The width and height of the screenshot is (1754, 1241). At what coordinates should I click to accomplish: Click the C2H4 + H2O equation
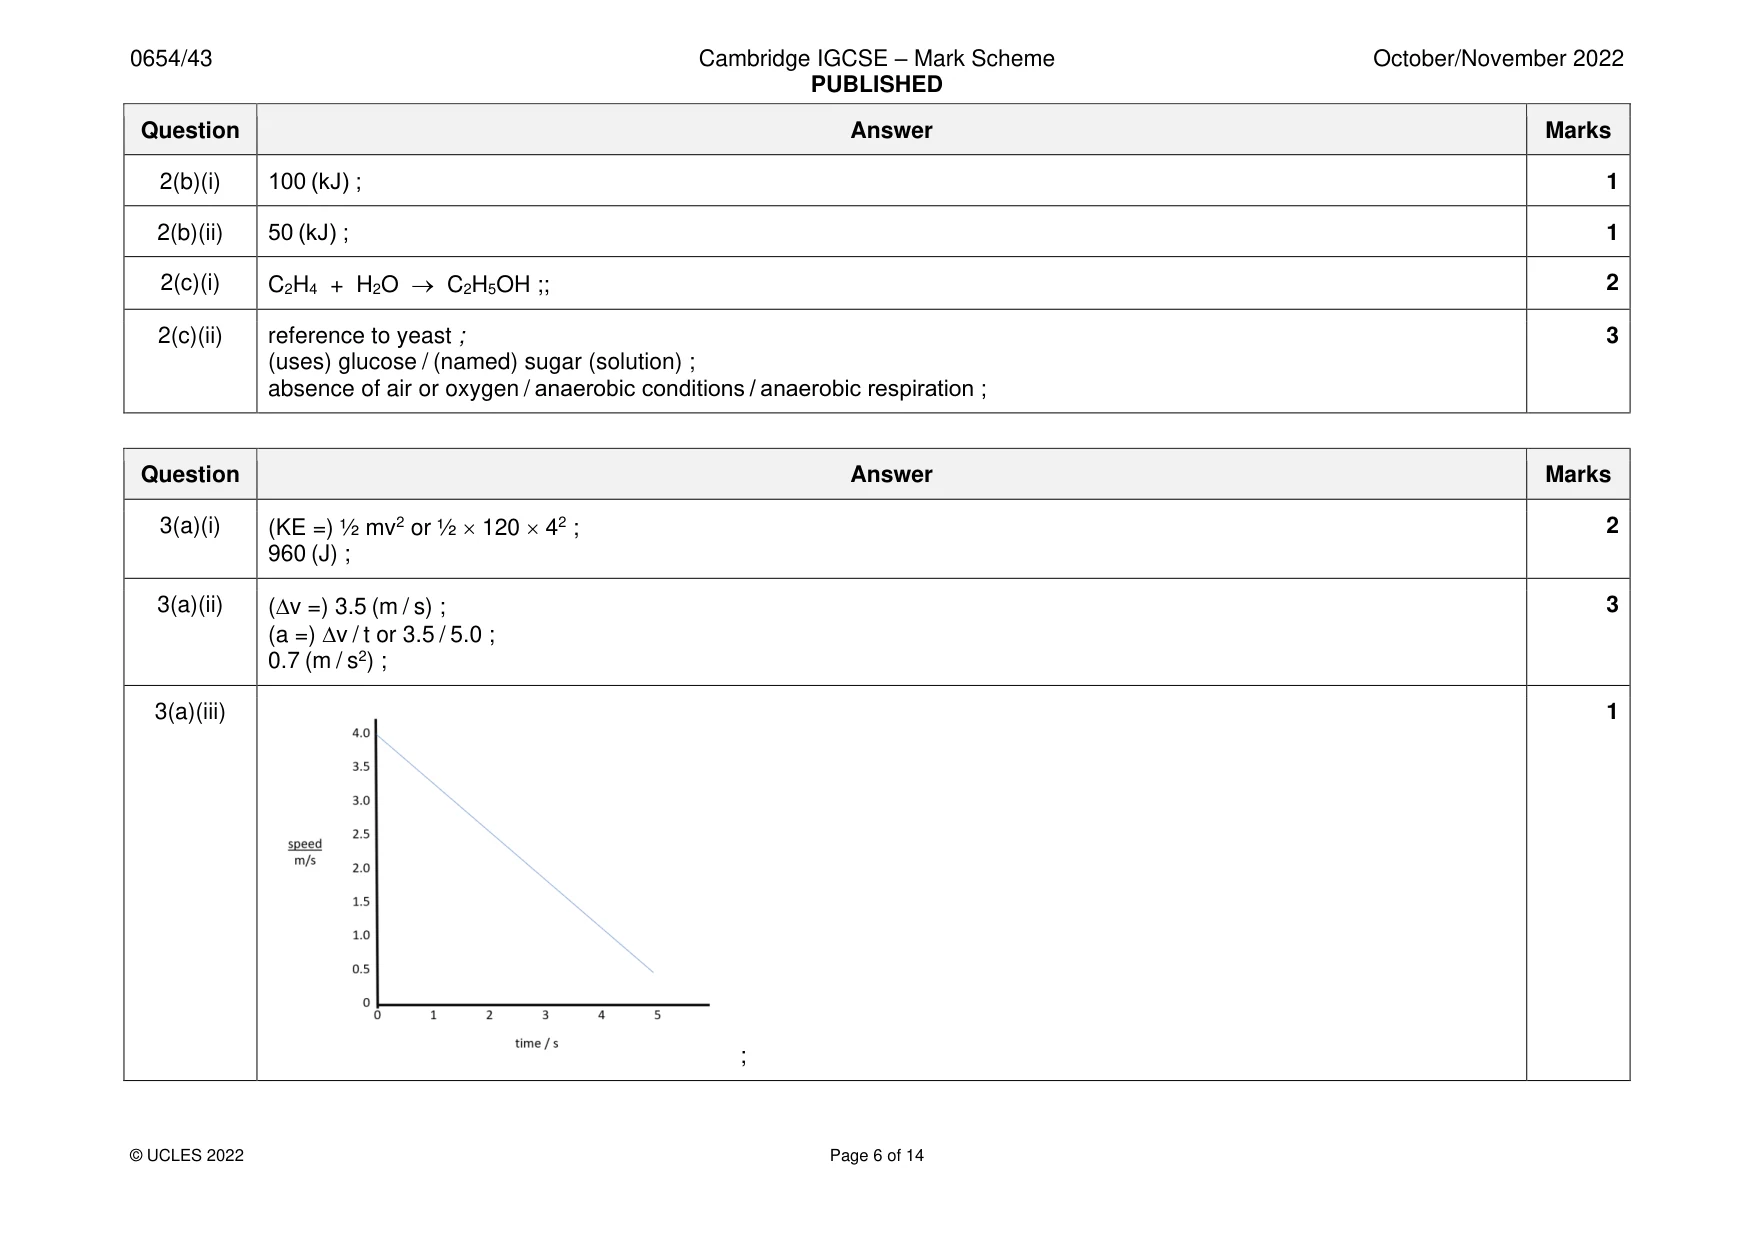[408, 285]
